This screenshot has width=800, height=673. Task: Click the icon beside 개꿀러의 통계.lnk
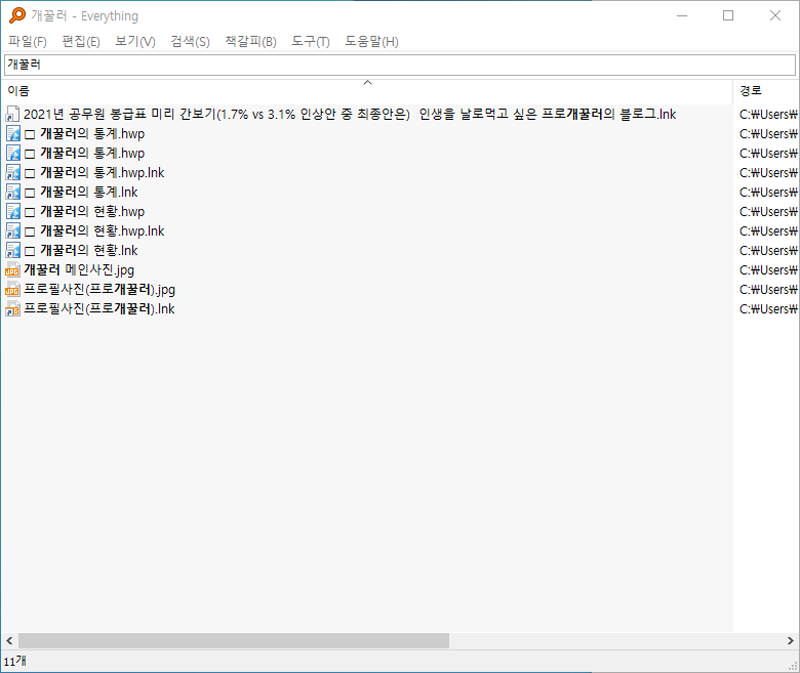(12, 192)
